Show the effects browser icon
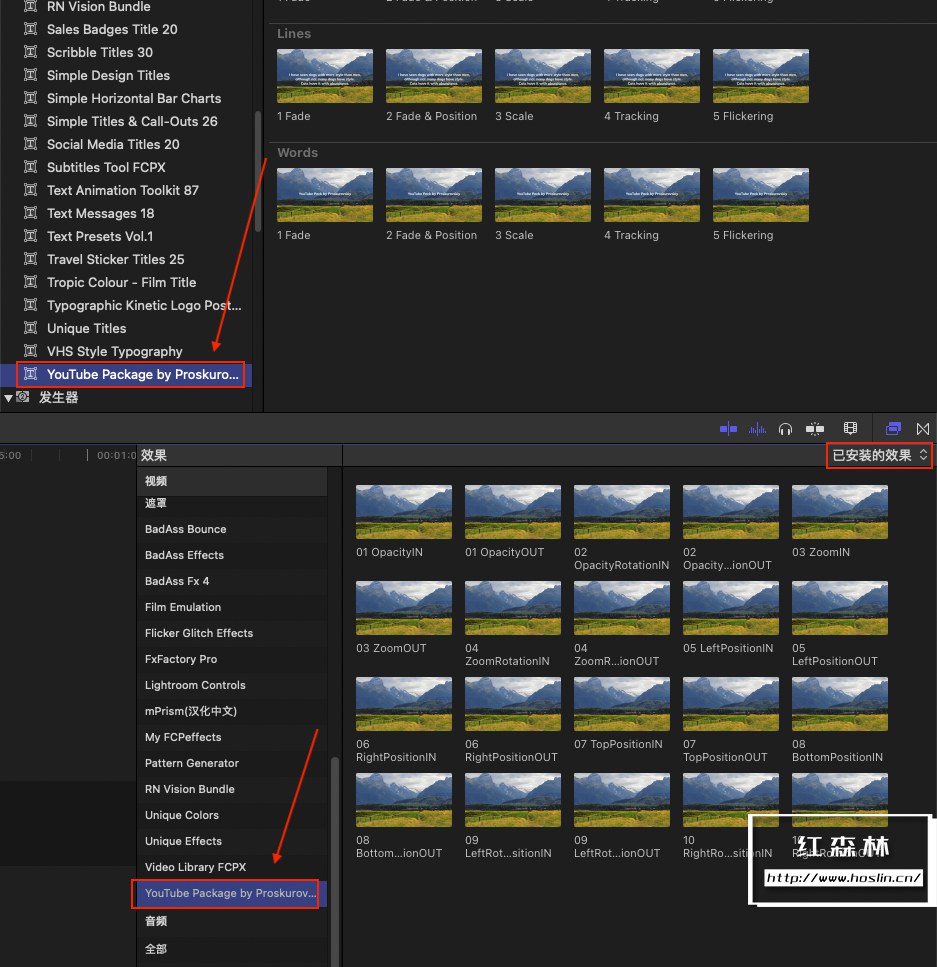Viewport: 937px width, 967px height. (893, 428)
